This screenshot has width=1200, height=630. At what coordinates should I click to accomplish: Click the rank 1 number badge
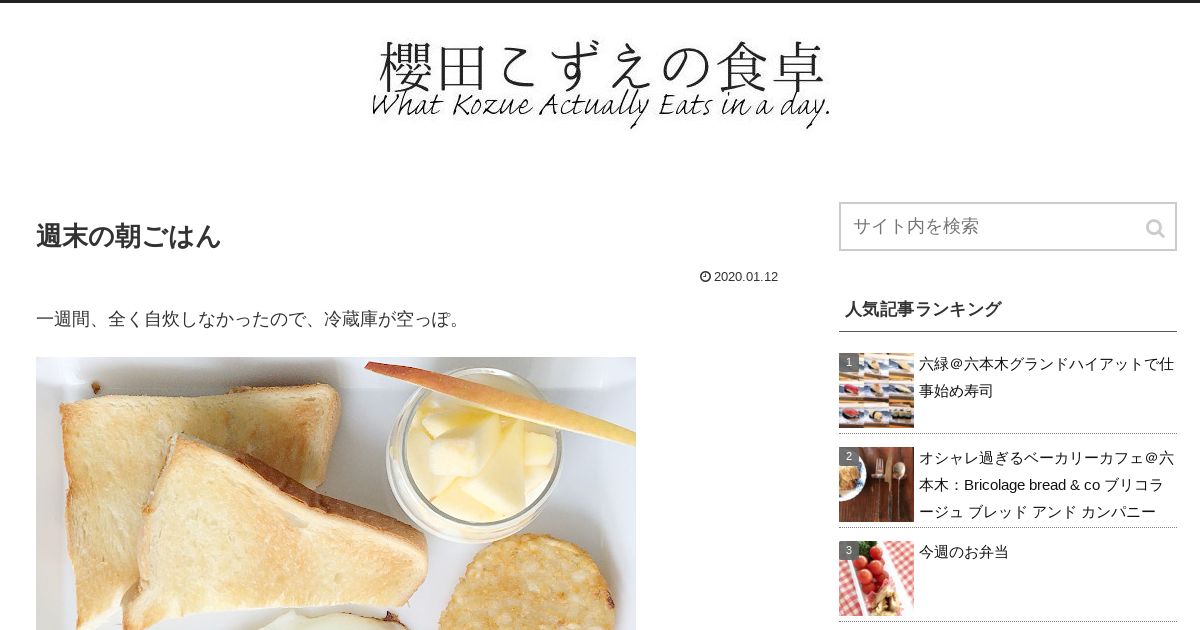849,362
